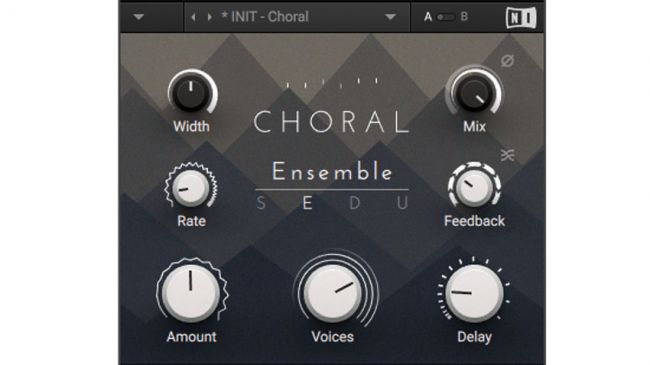Click the Feedback label
The height and width of the screenshot is (365, 650).
[x=474, y=221]
